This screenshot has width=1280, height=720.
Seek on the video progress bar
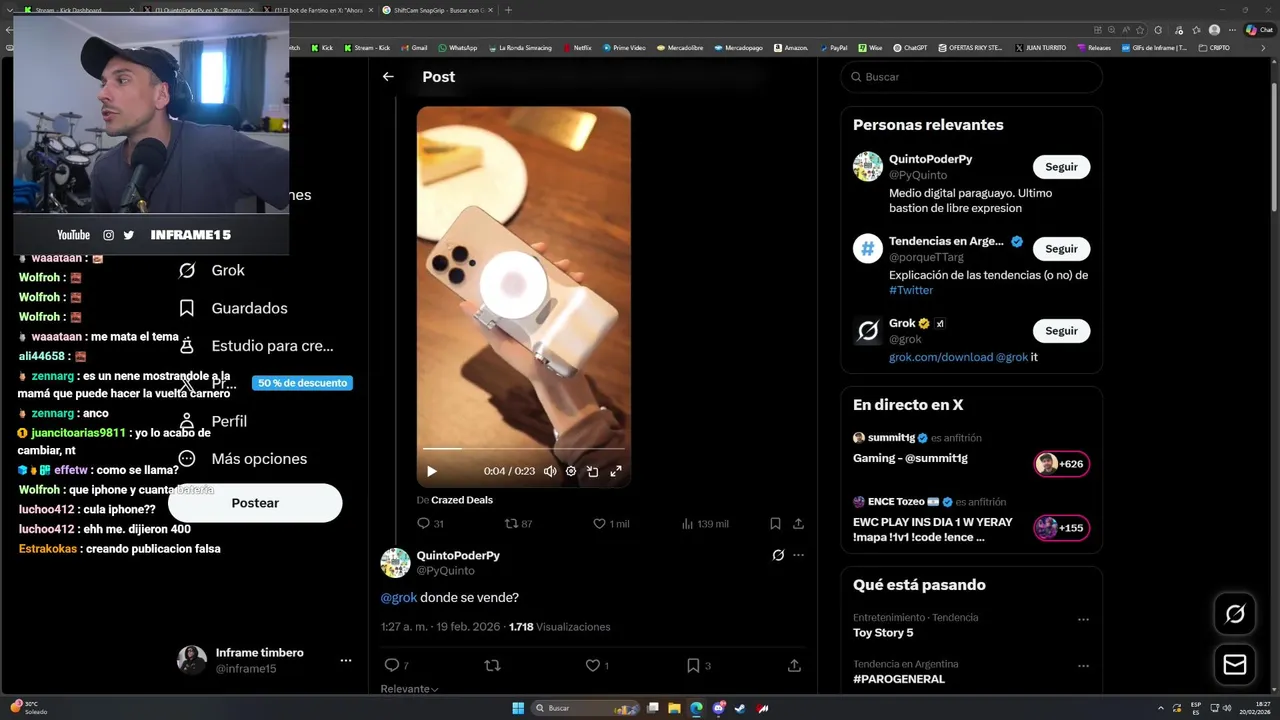(523, 449)
